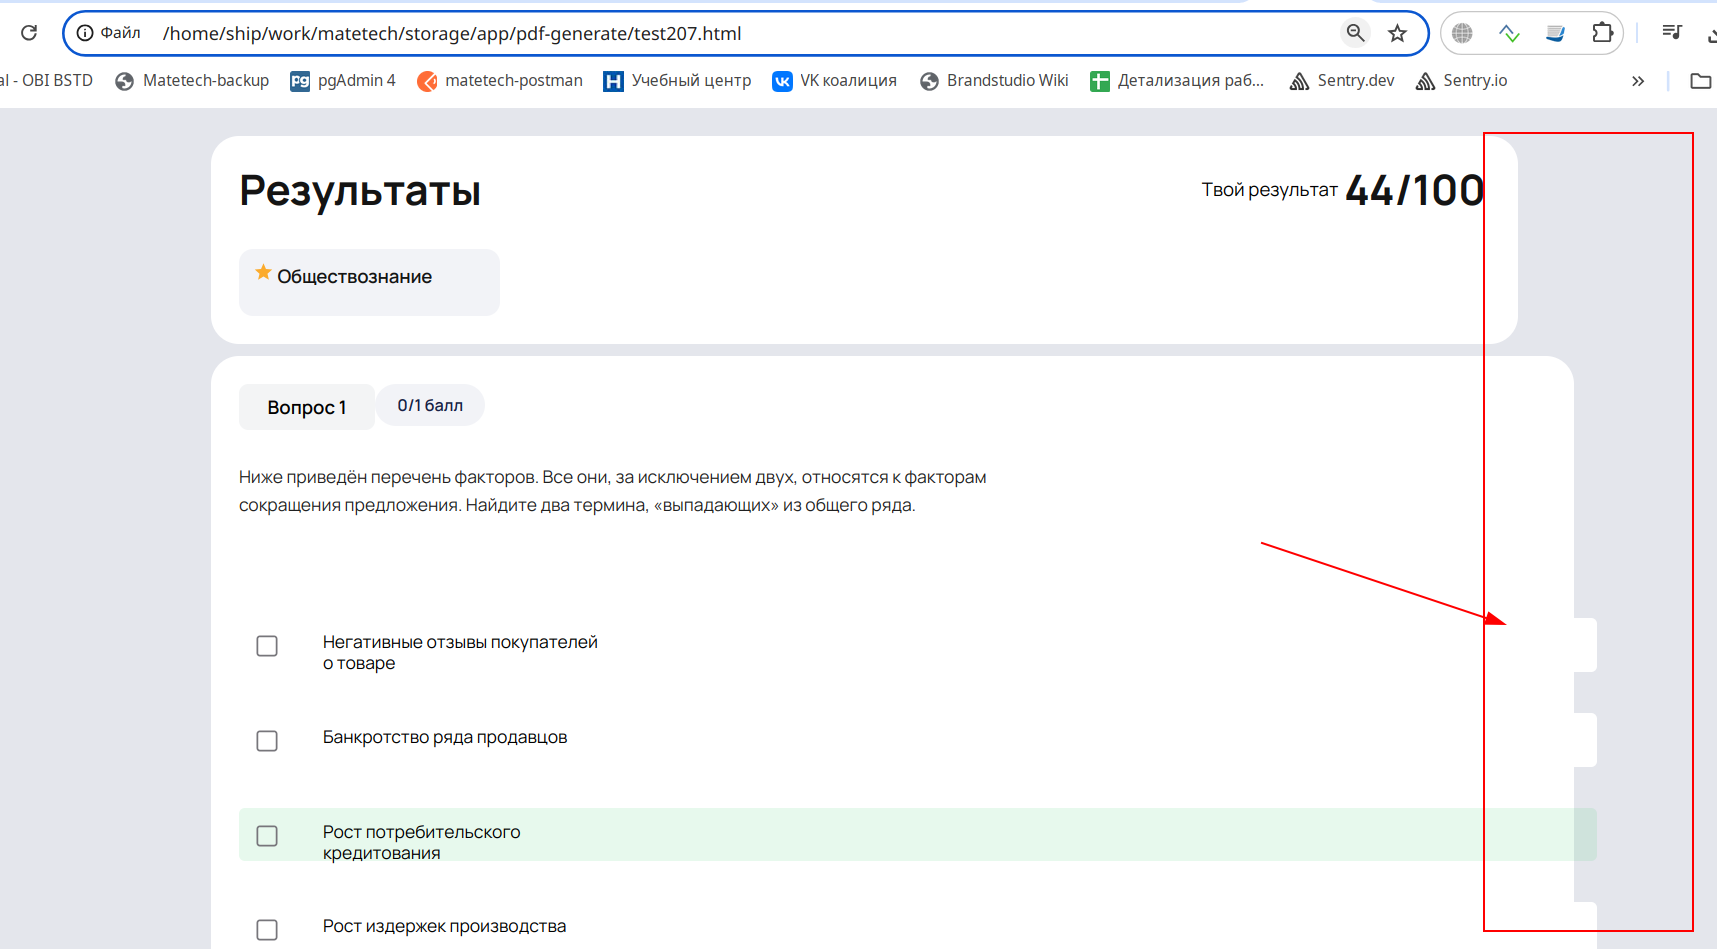
Task: Click the VK коалиция bookmark icon
Action: coord(782,80)
